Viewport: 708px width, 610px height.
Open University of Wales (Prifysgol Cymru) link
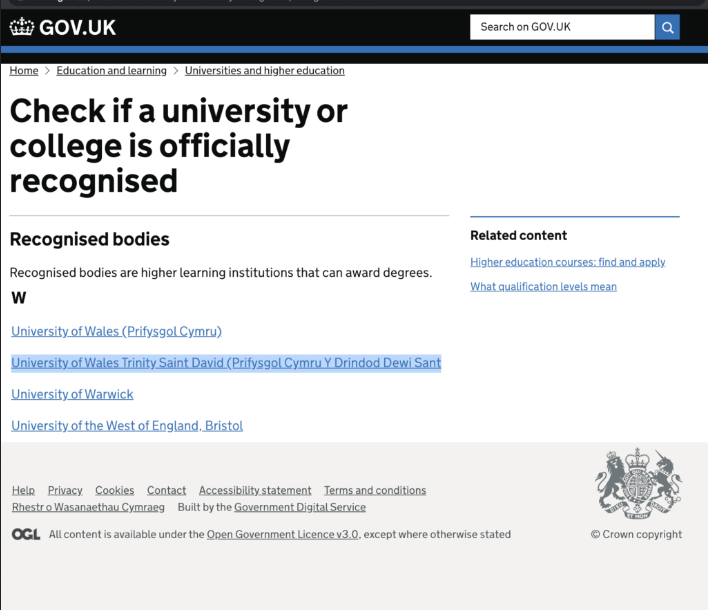point(116,331)
